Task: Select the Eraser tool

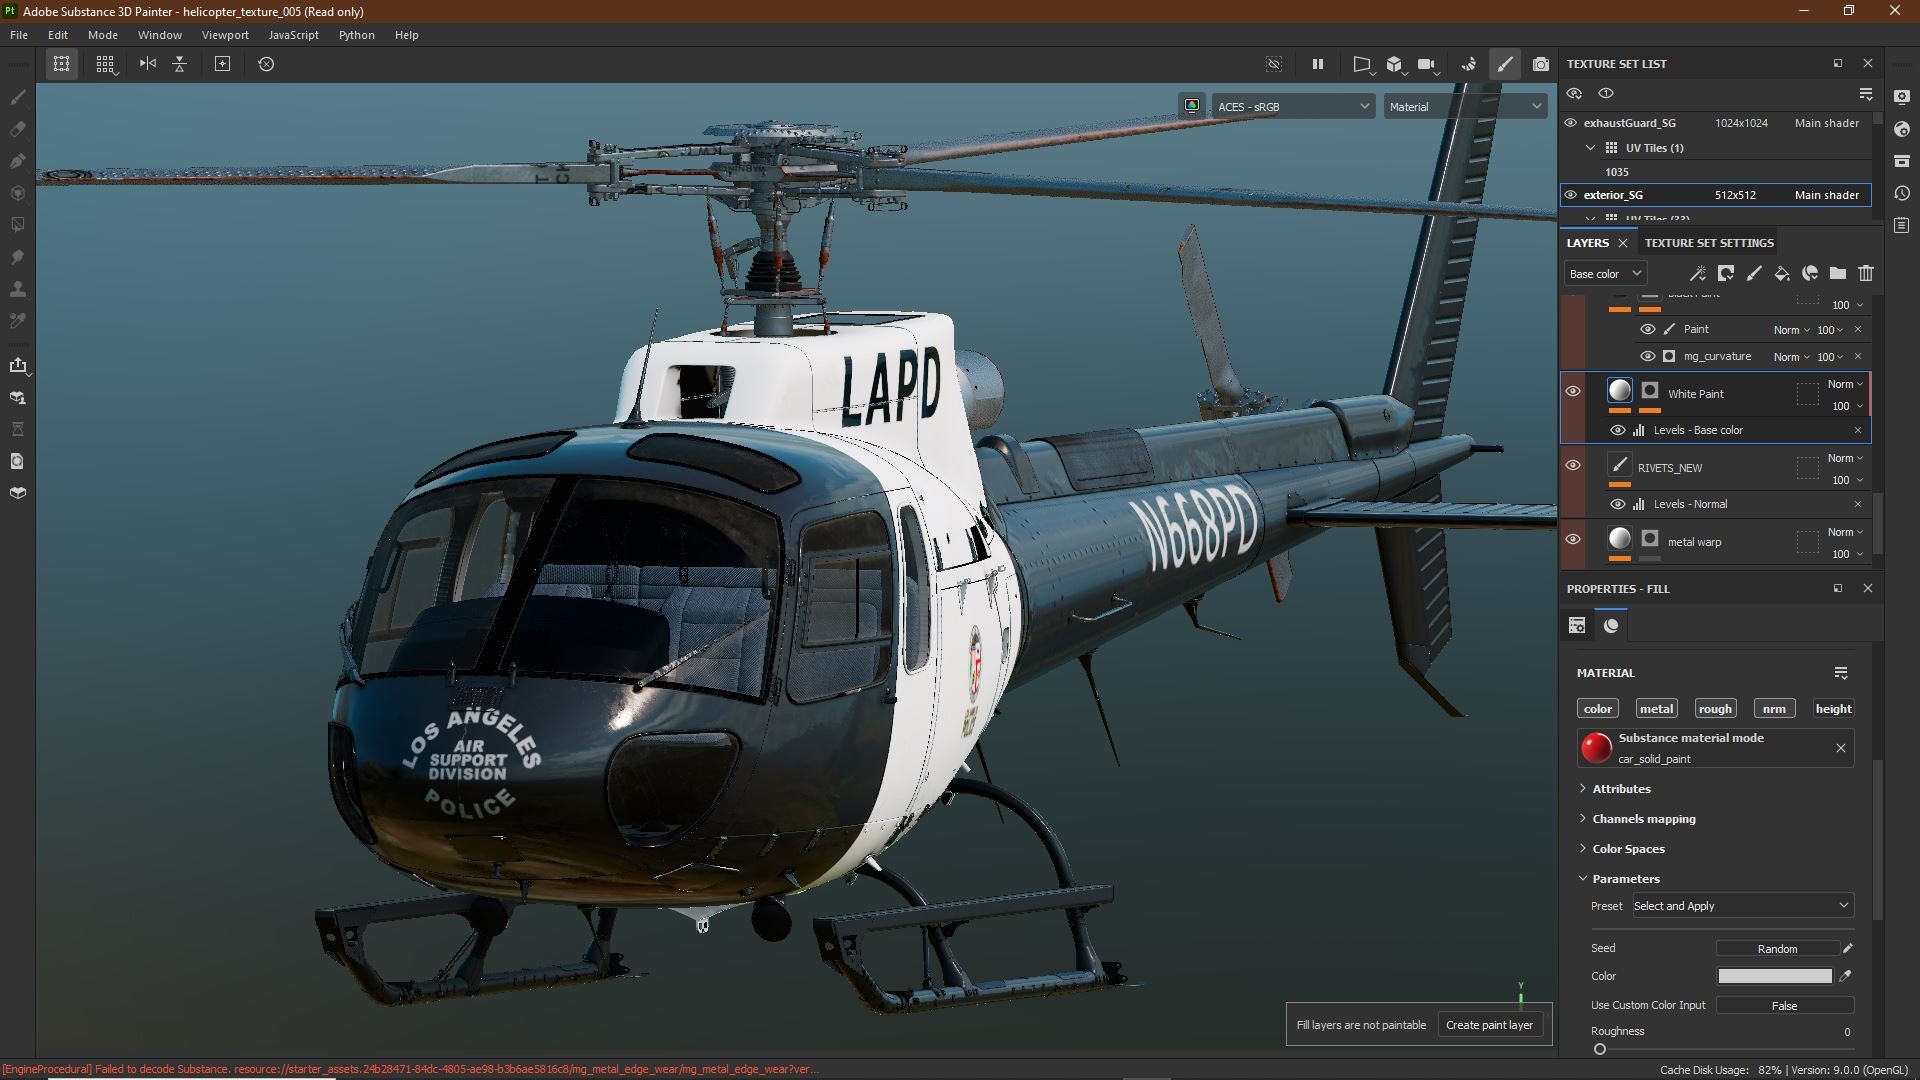Action: (x=17, y=129)
